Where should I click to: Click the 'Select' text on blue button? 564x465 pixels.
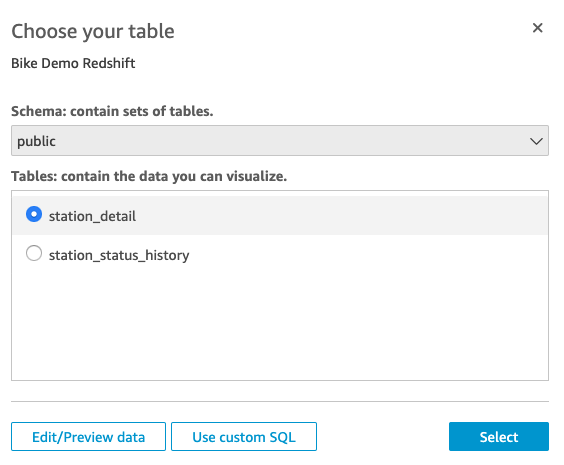pos(499,437)
